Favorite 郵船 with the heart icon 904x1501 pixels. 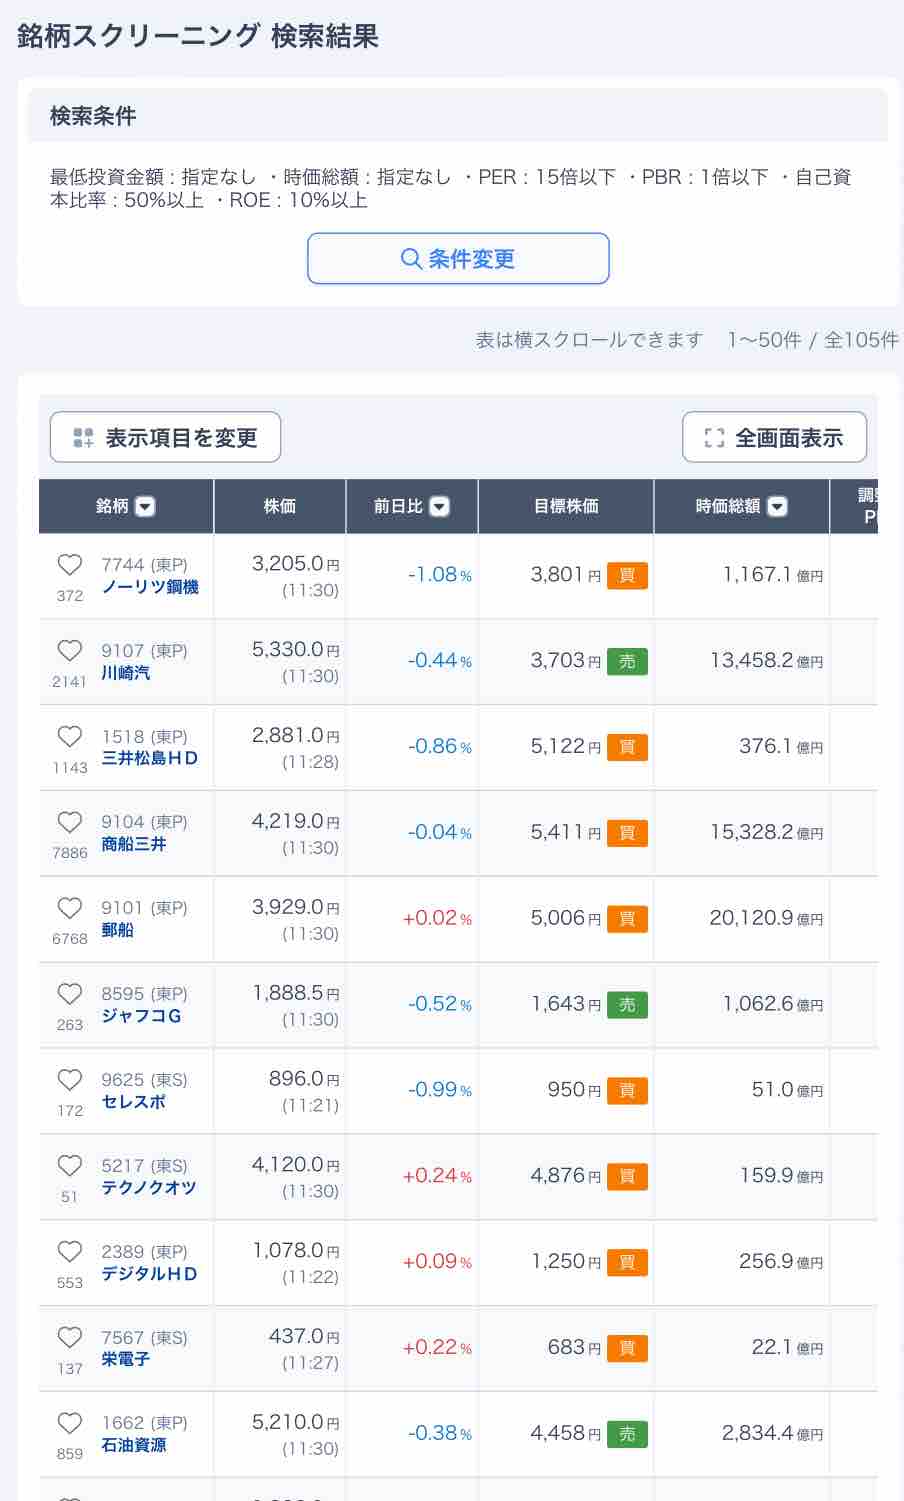(x=70, y=908)
